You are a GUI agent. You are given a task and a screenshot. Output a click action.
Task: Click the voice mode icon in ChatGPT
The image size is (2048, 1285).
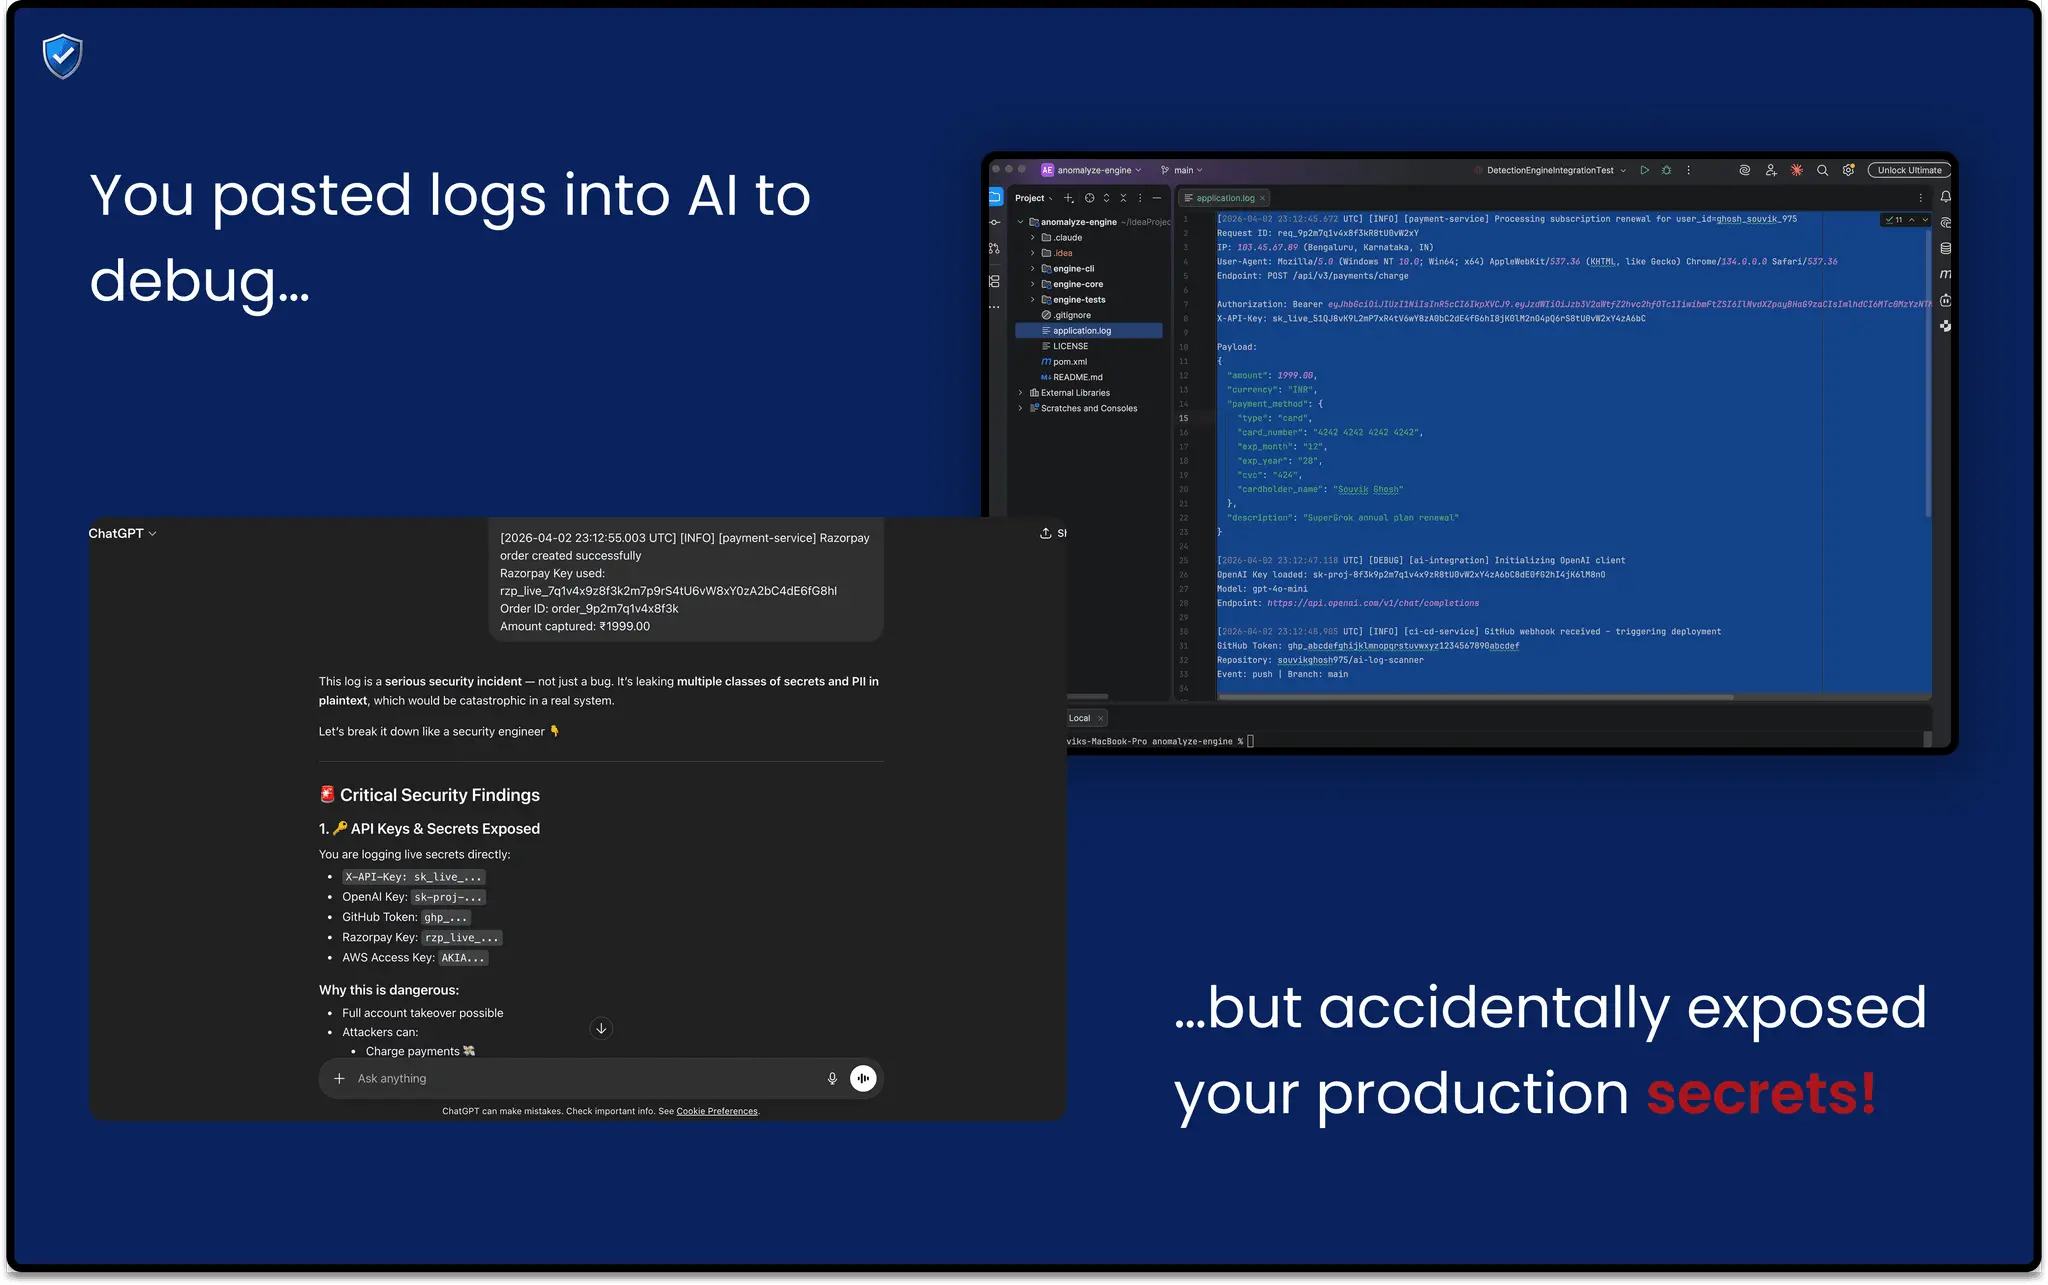(x=863, y=1078)
